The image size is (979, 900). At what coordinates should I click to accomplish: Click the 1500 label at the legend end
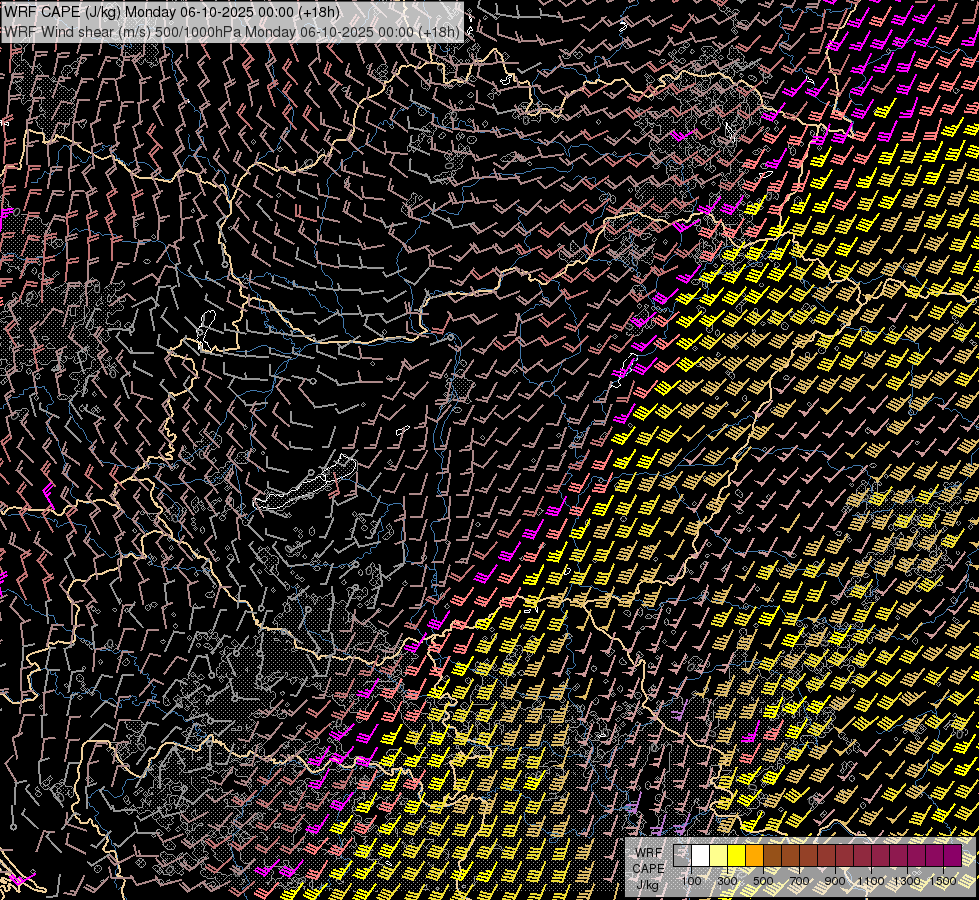[x=942, y=881]
